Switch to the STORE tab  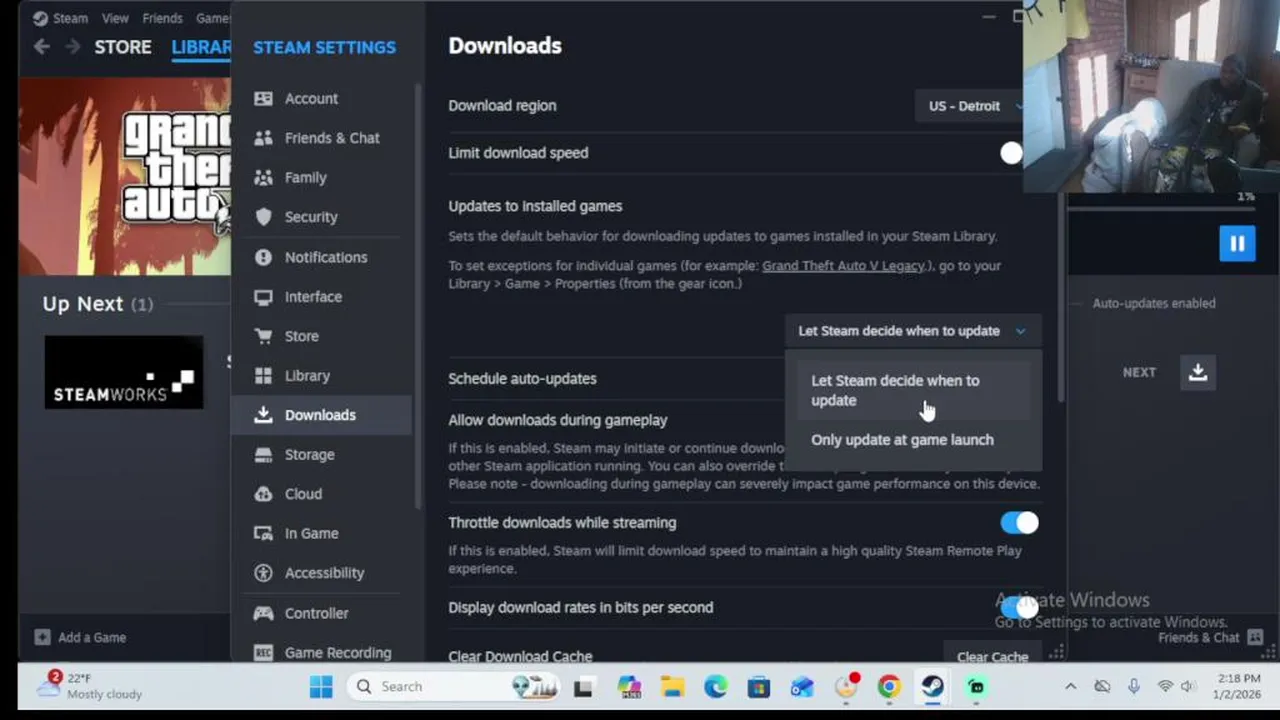pyautogui.click(x=123, y=47)
